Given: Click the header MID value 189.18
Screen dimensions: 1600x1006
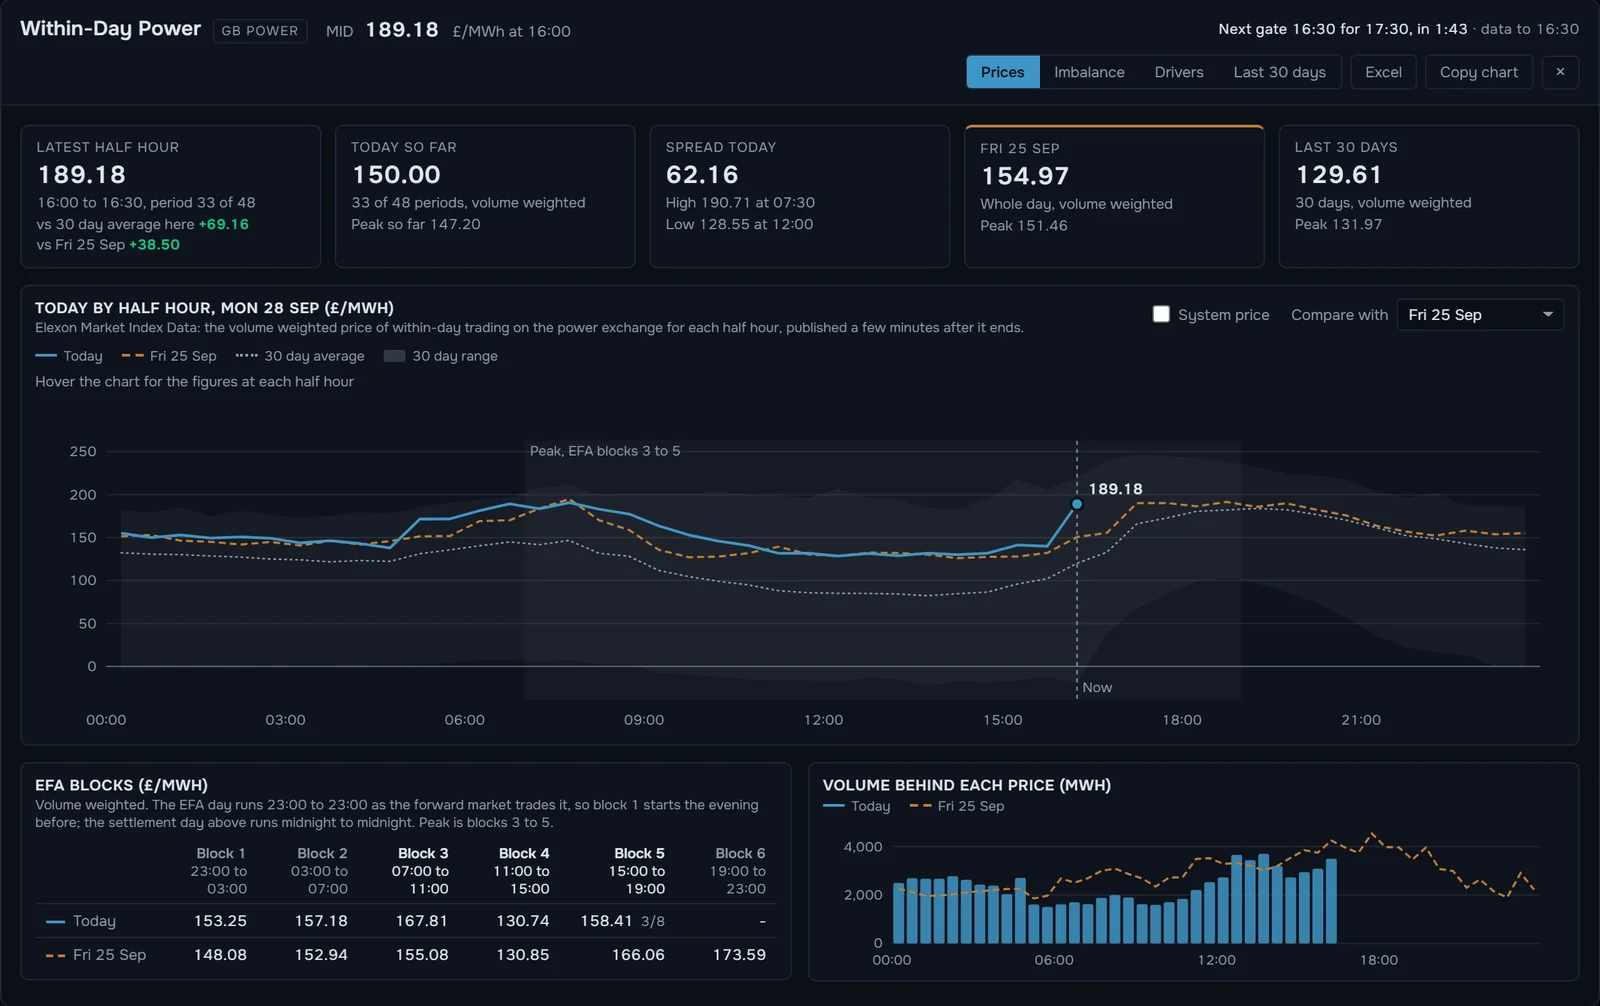Looking at the screenshot, I should click(402, 30).
